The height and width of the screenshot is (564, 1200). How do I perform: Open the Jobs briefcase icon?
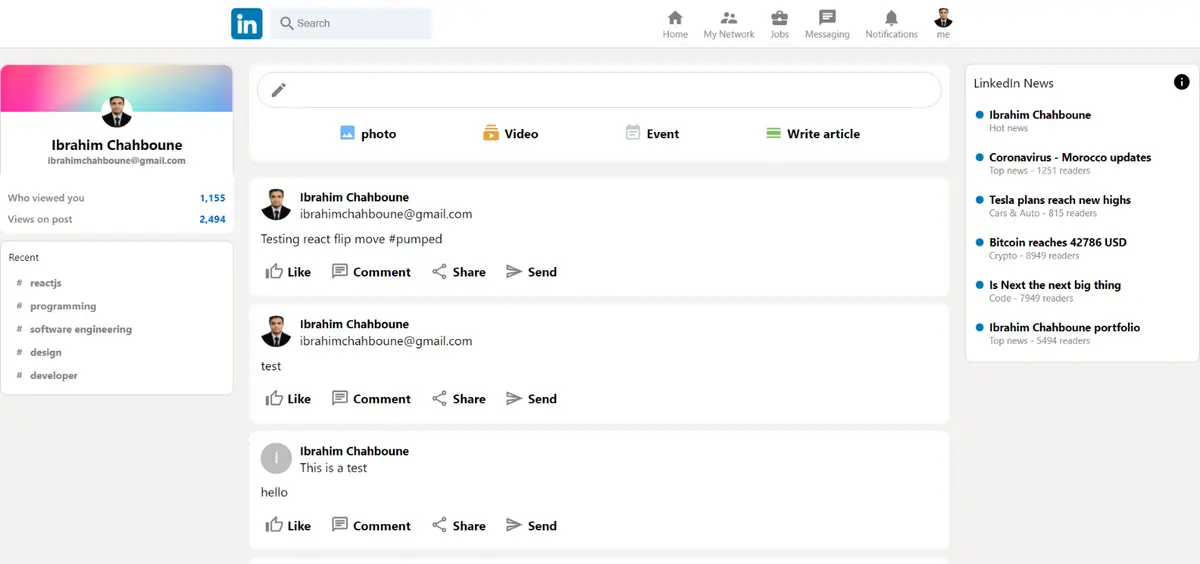[779, 18]
